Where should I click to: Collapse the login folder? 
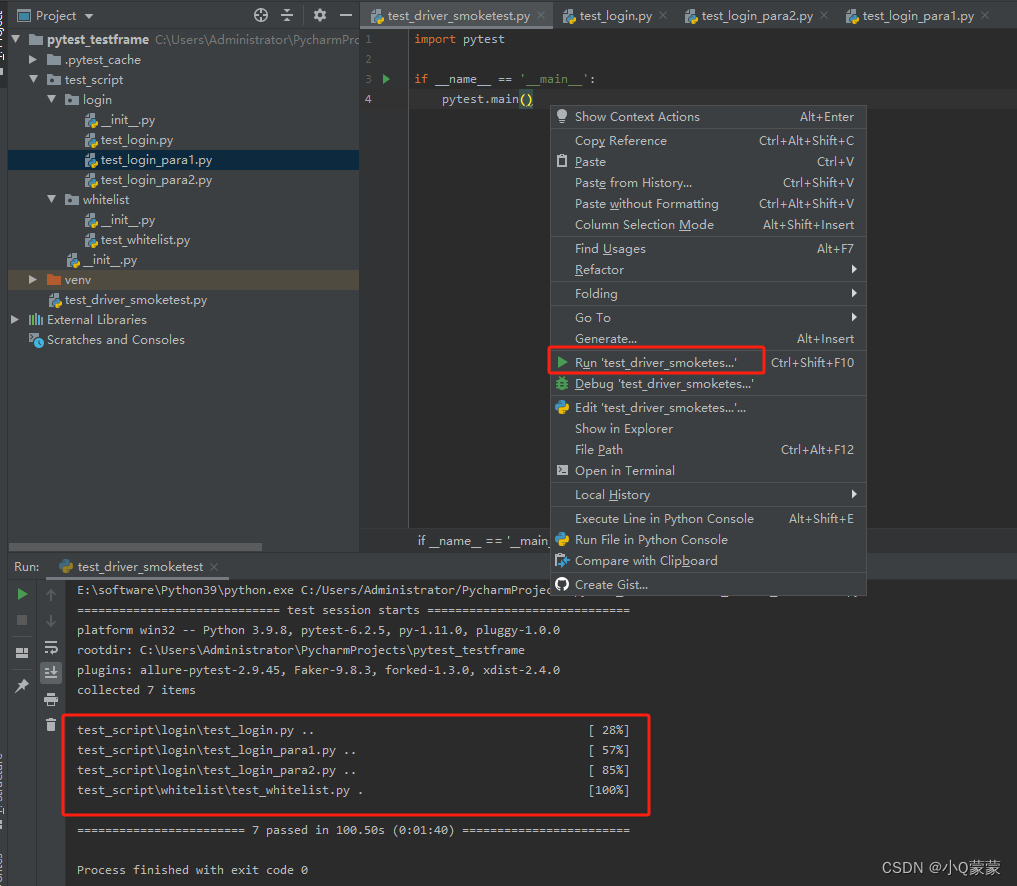click(x=52, y=99)
